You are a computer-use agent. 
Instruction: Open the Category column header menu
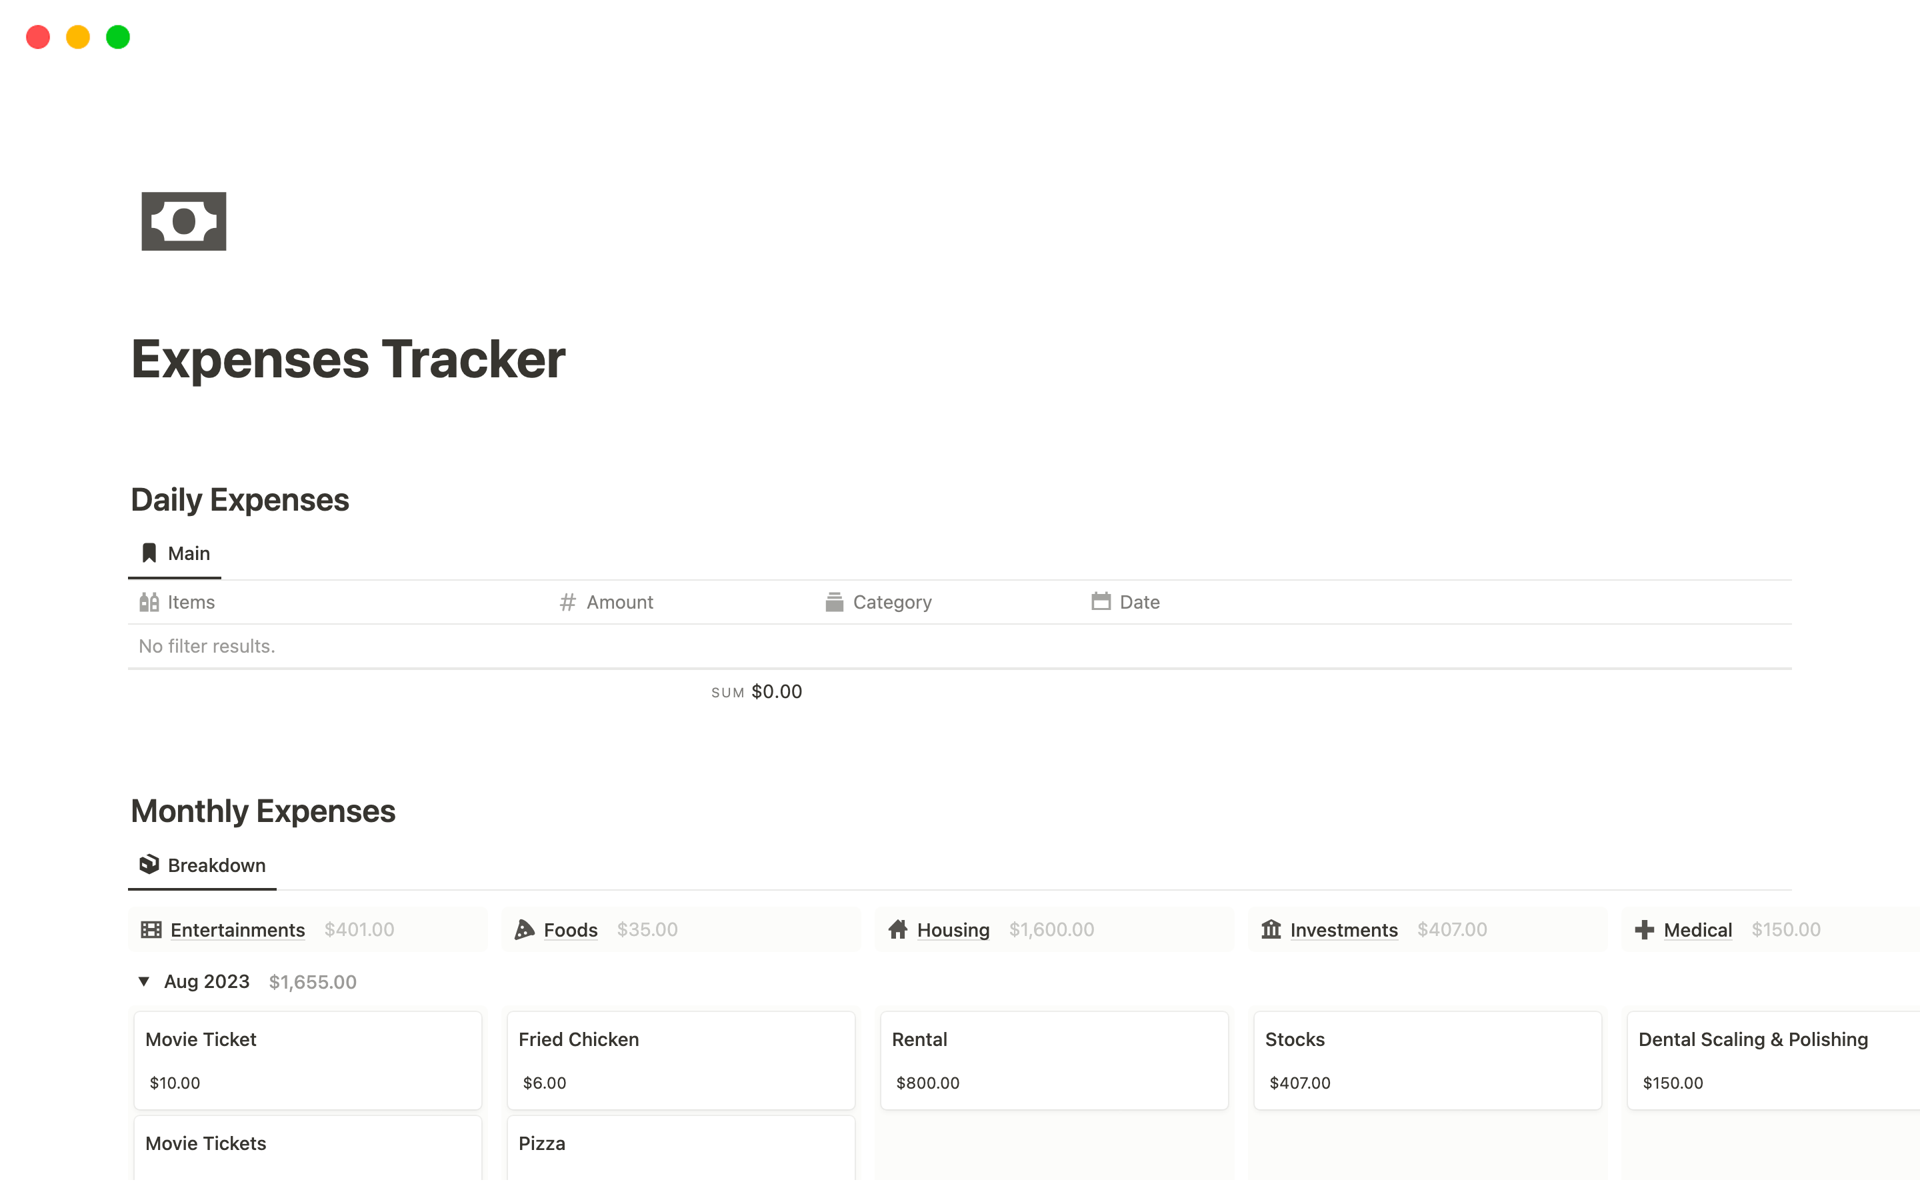pos(891,602)
